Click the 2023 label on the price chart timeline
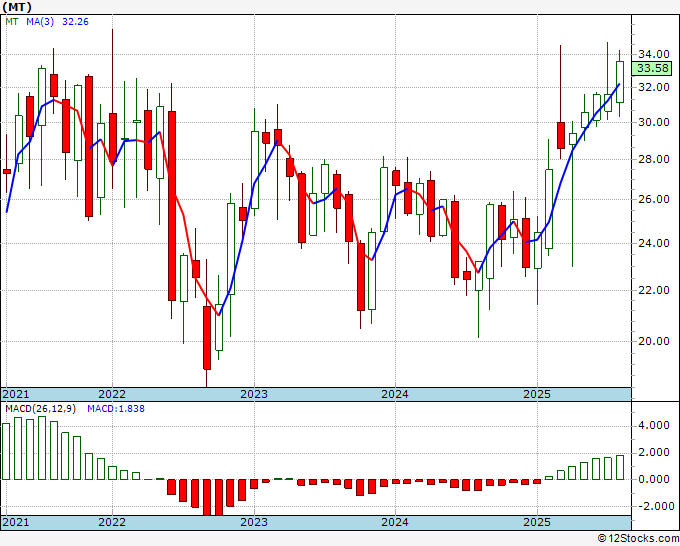This screenshot has width=680, height=546. [x=254, y=394]
